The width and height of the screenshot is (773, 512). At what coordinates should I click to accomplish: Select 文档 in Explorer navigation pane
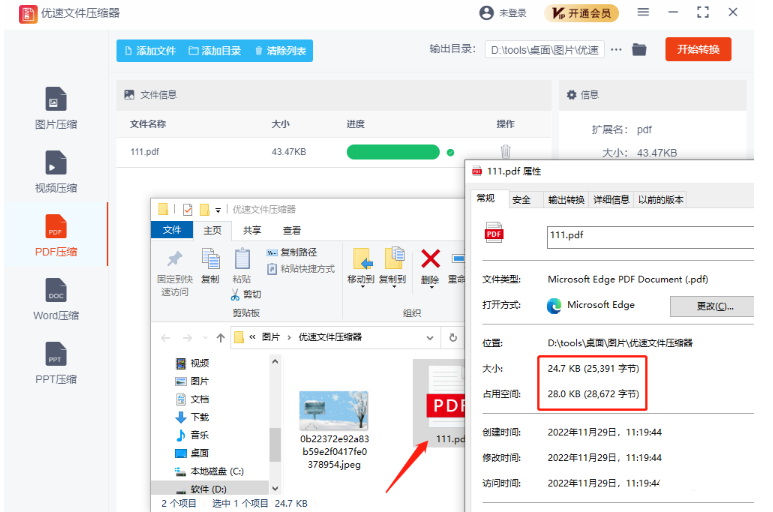click(x=192, y=399)
